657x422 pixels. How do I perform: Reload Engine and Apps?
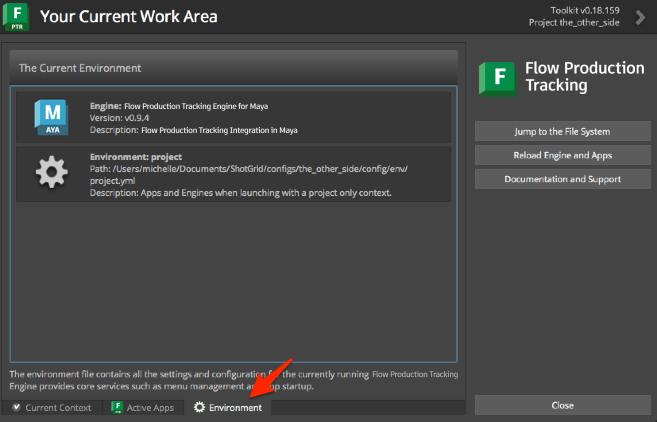tap(562, 155)
